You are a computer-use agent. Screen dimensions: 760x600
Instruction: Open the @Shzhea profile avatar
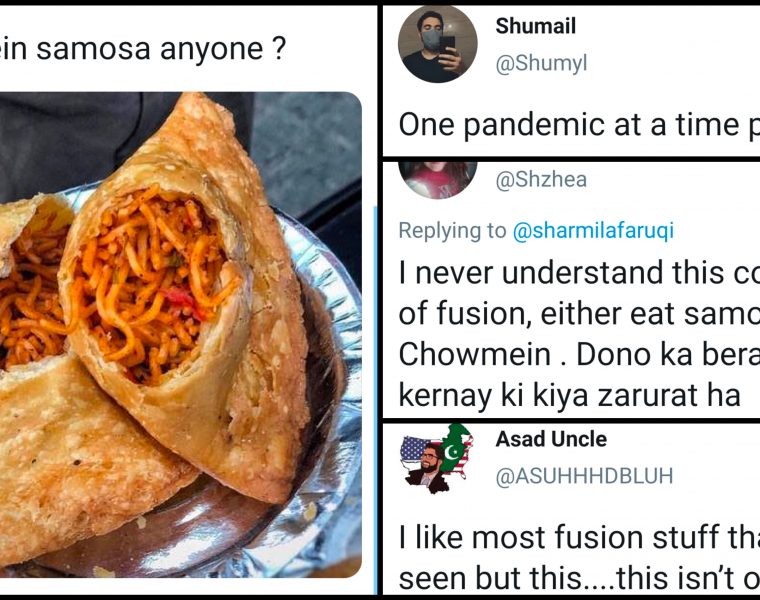[x=438, y=180]
